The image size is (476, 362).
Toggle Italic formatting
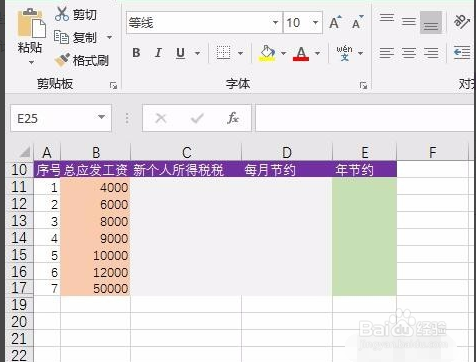[x=158, y=53]
